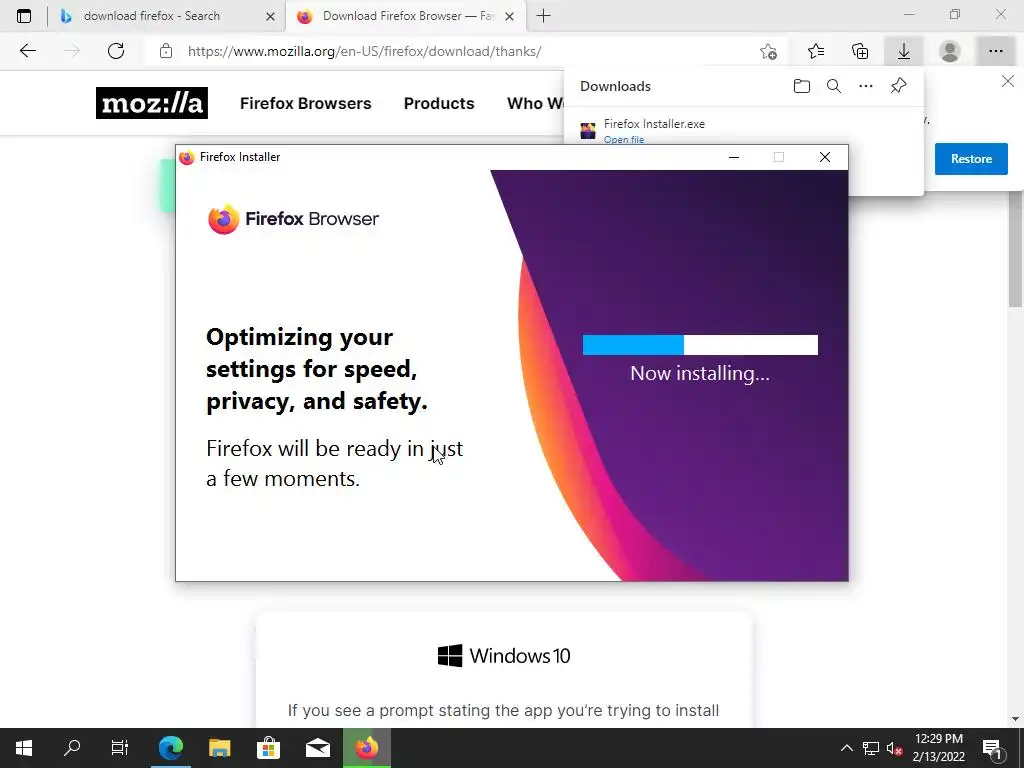This screenshot has height=768, width=1024.
Task: Open the Windows Start menu
Action: [24, 748]
